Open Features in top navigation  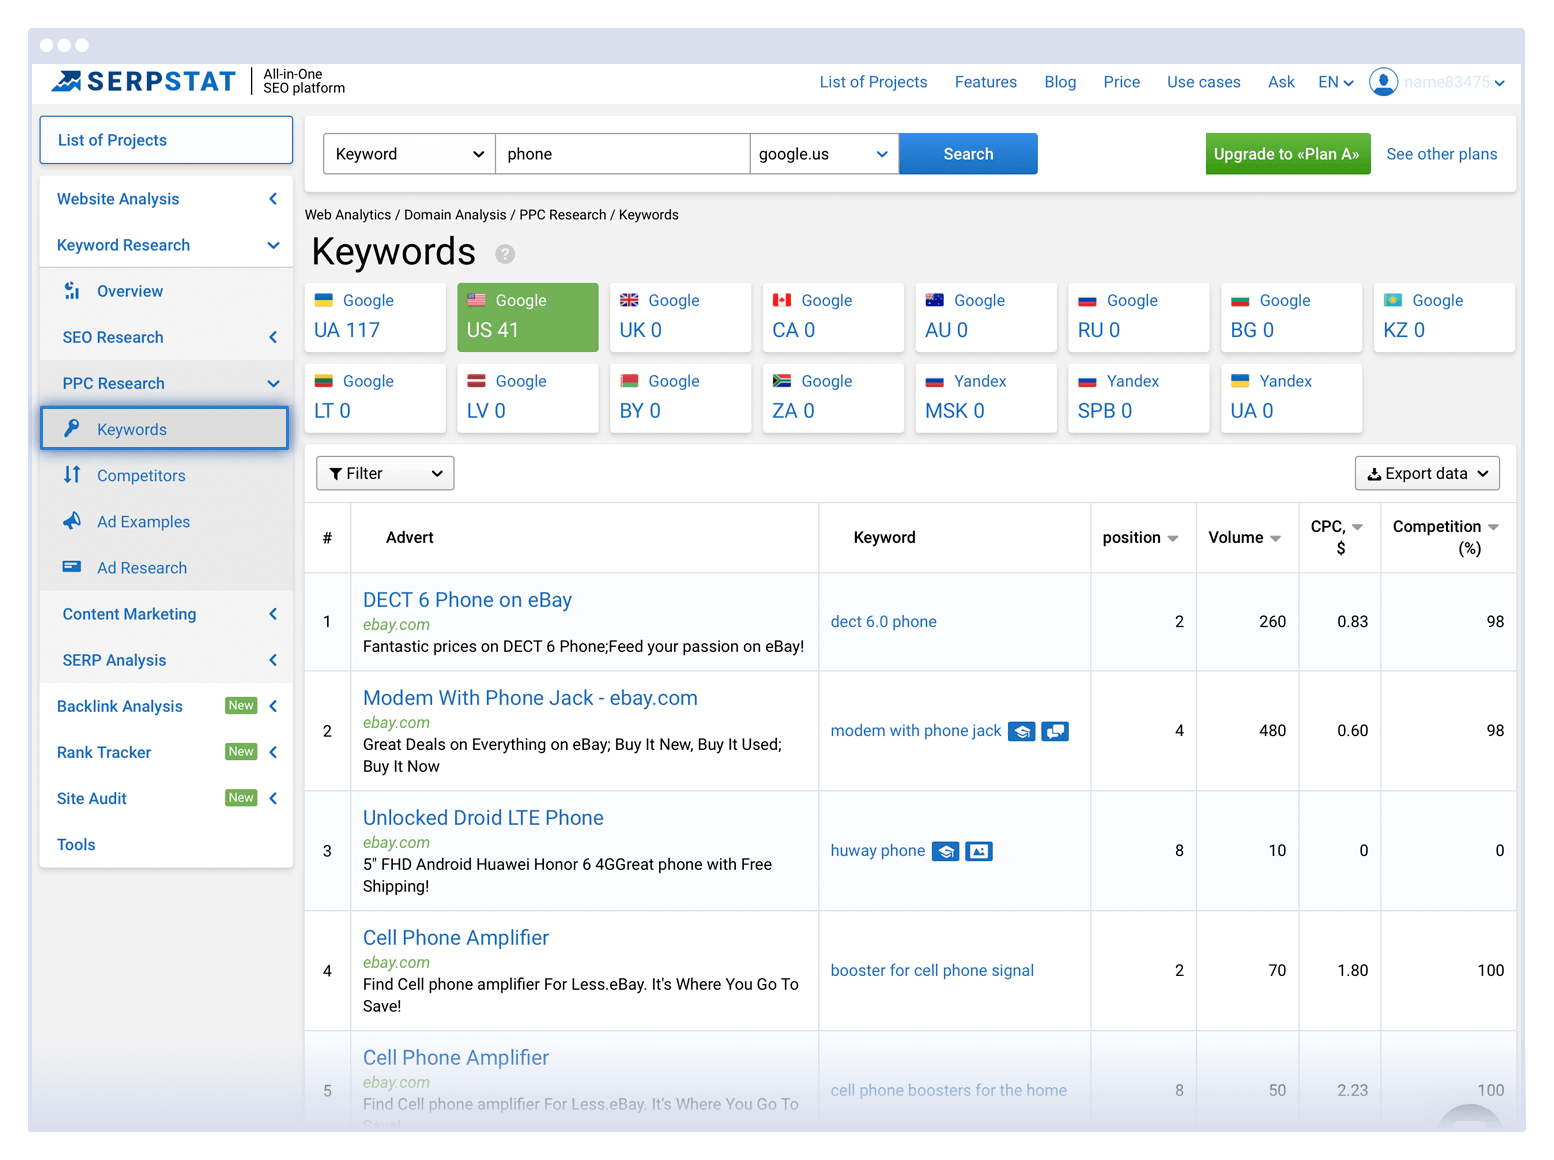click(985, 82)
